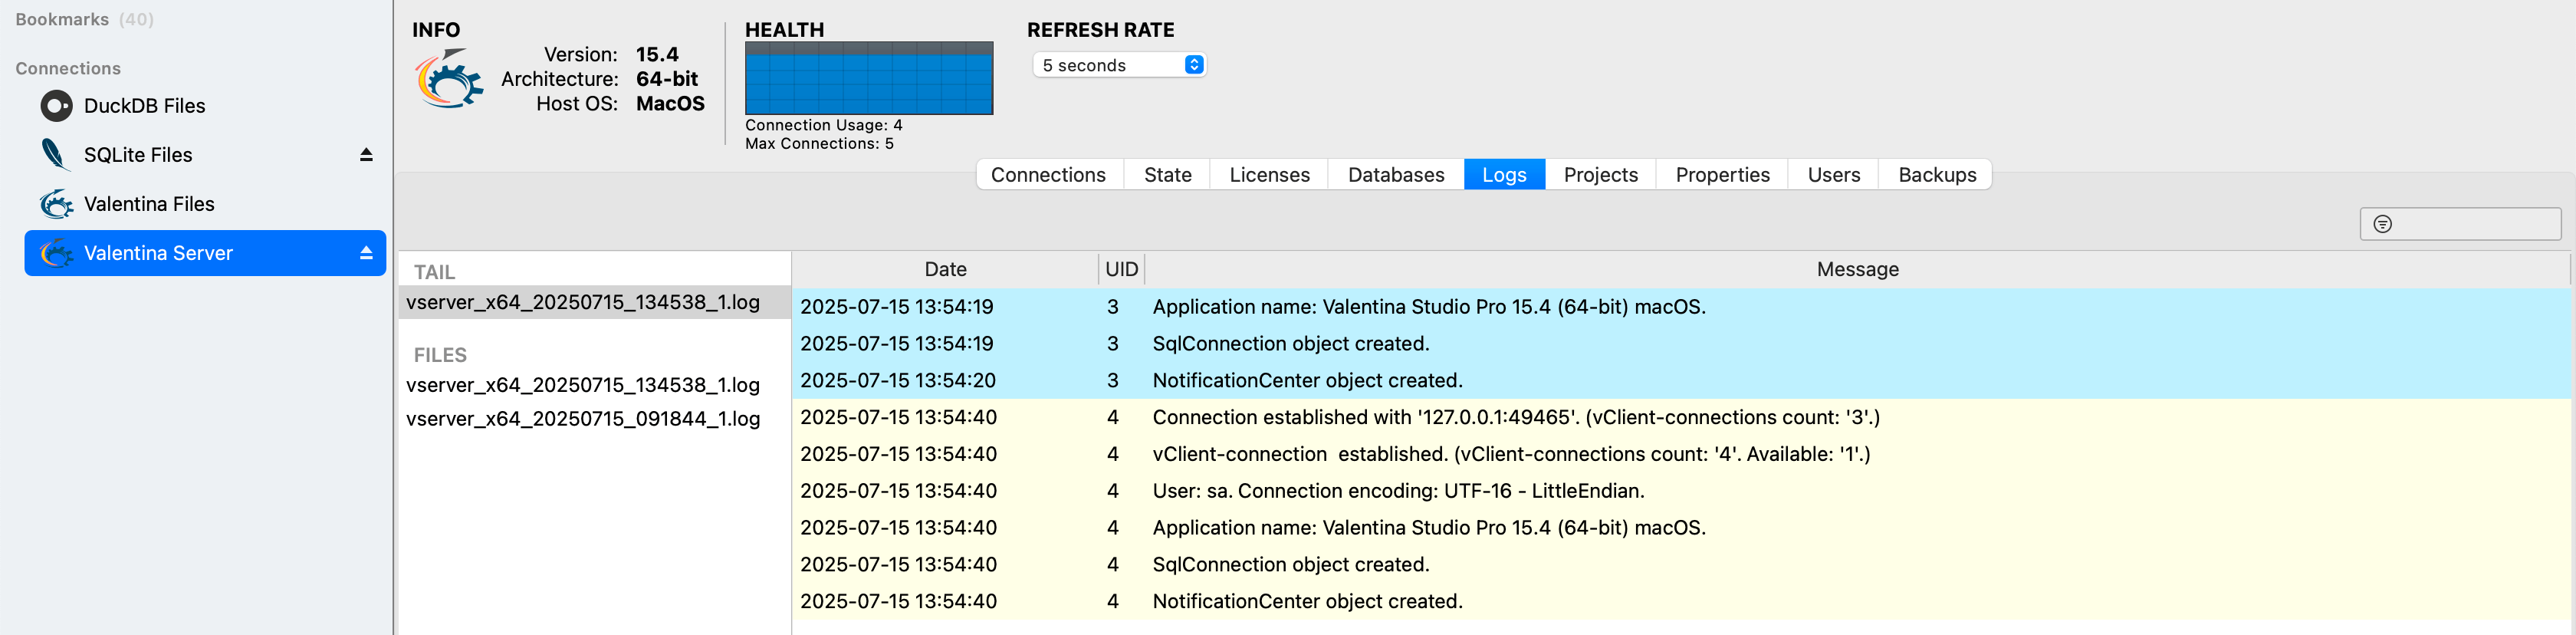Open the Licenses tab
2576x635 pixels.
pyautogui.click(x=1269, y=175)
